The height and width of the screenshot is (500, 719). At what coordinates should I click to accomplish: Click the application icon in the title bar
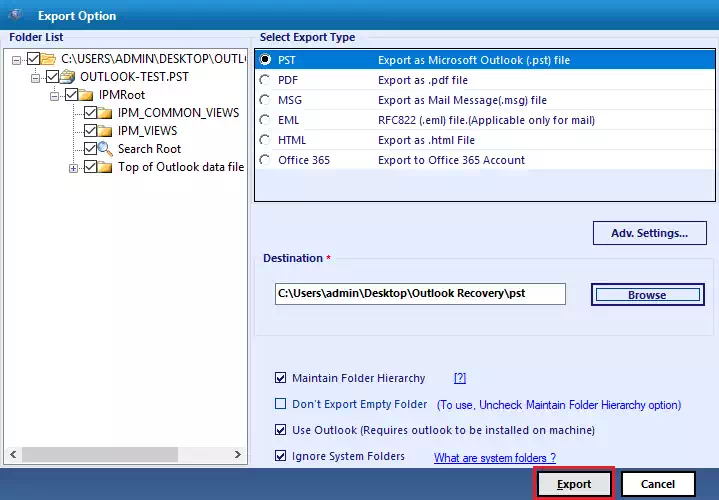(x=17, y=15)
